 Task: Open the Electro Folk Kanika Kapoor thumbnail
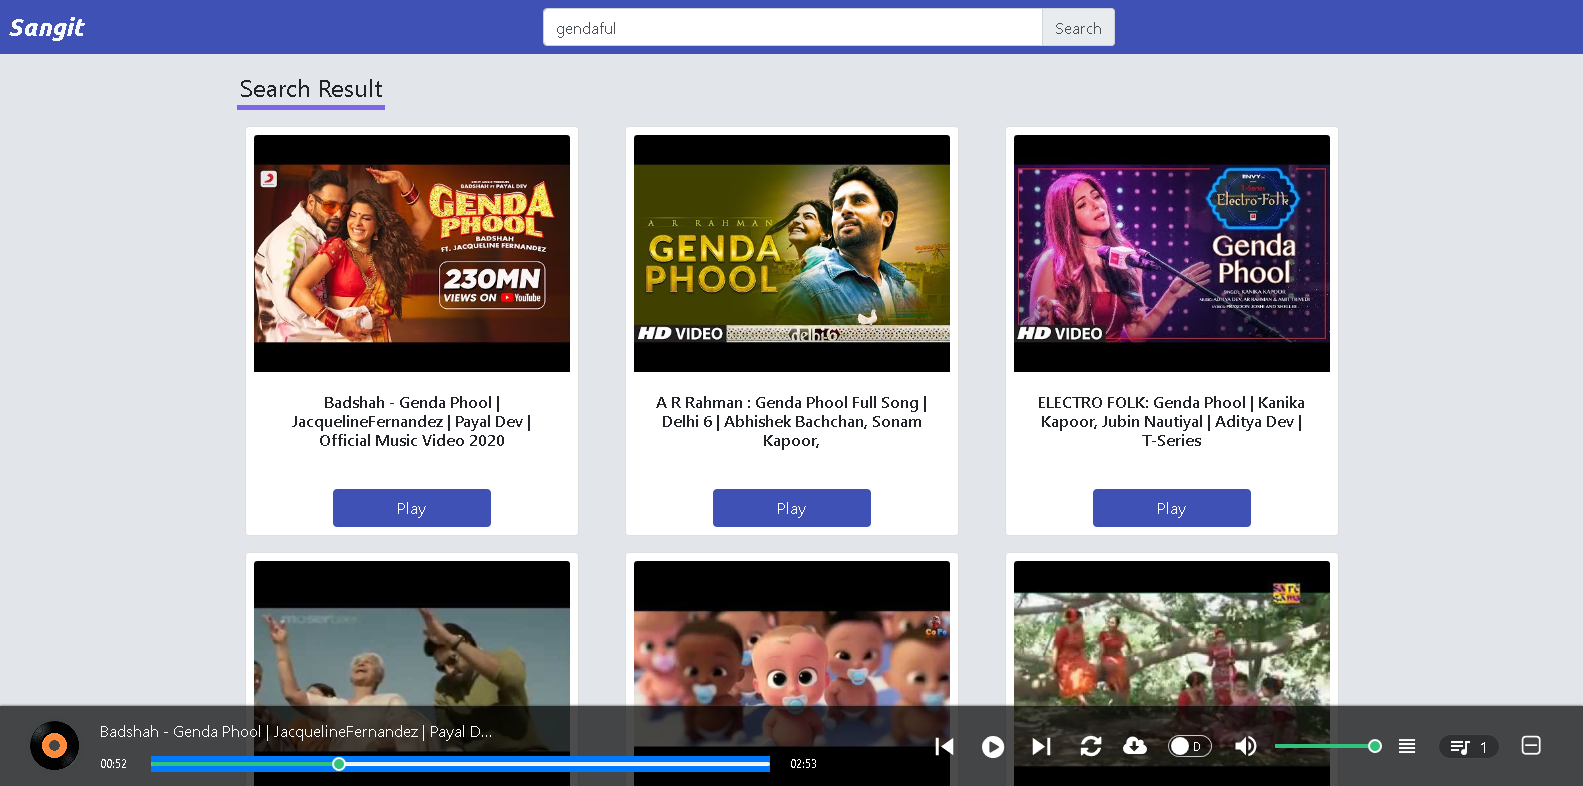click(x=1172, y=253)
